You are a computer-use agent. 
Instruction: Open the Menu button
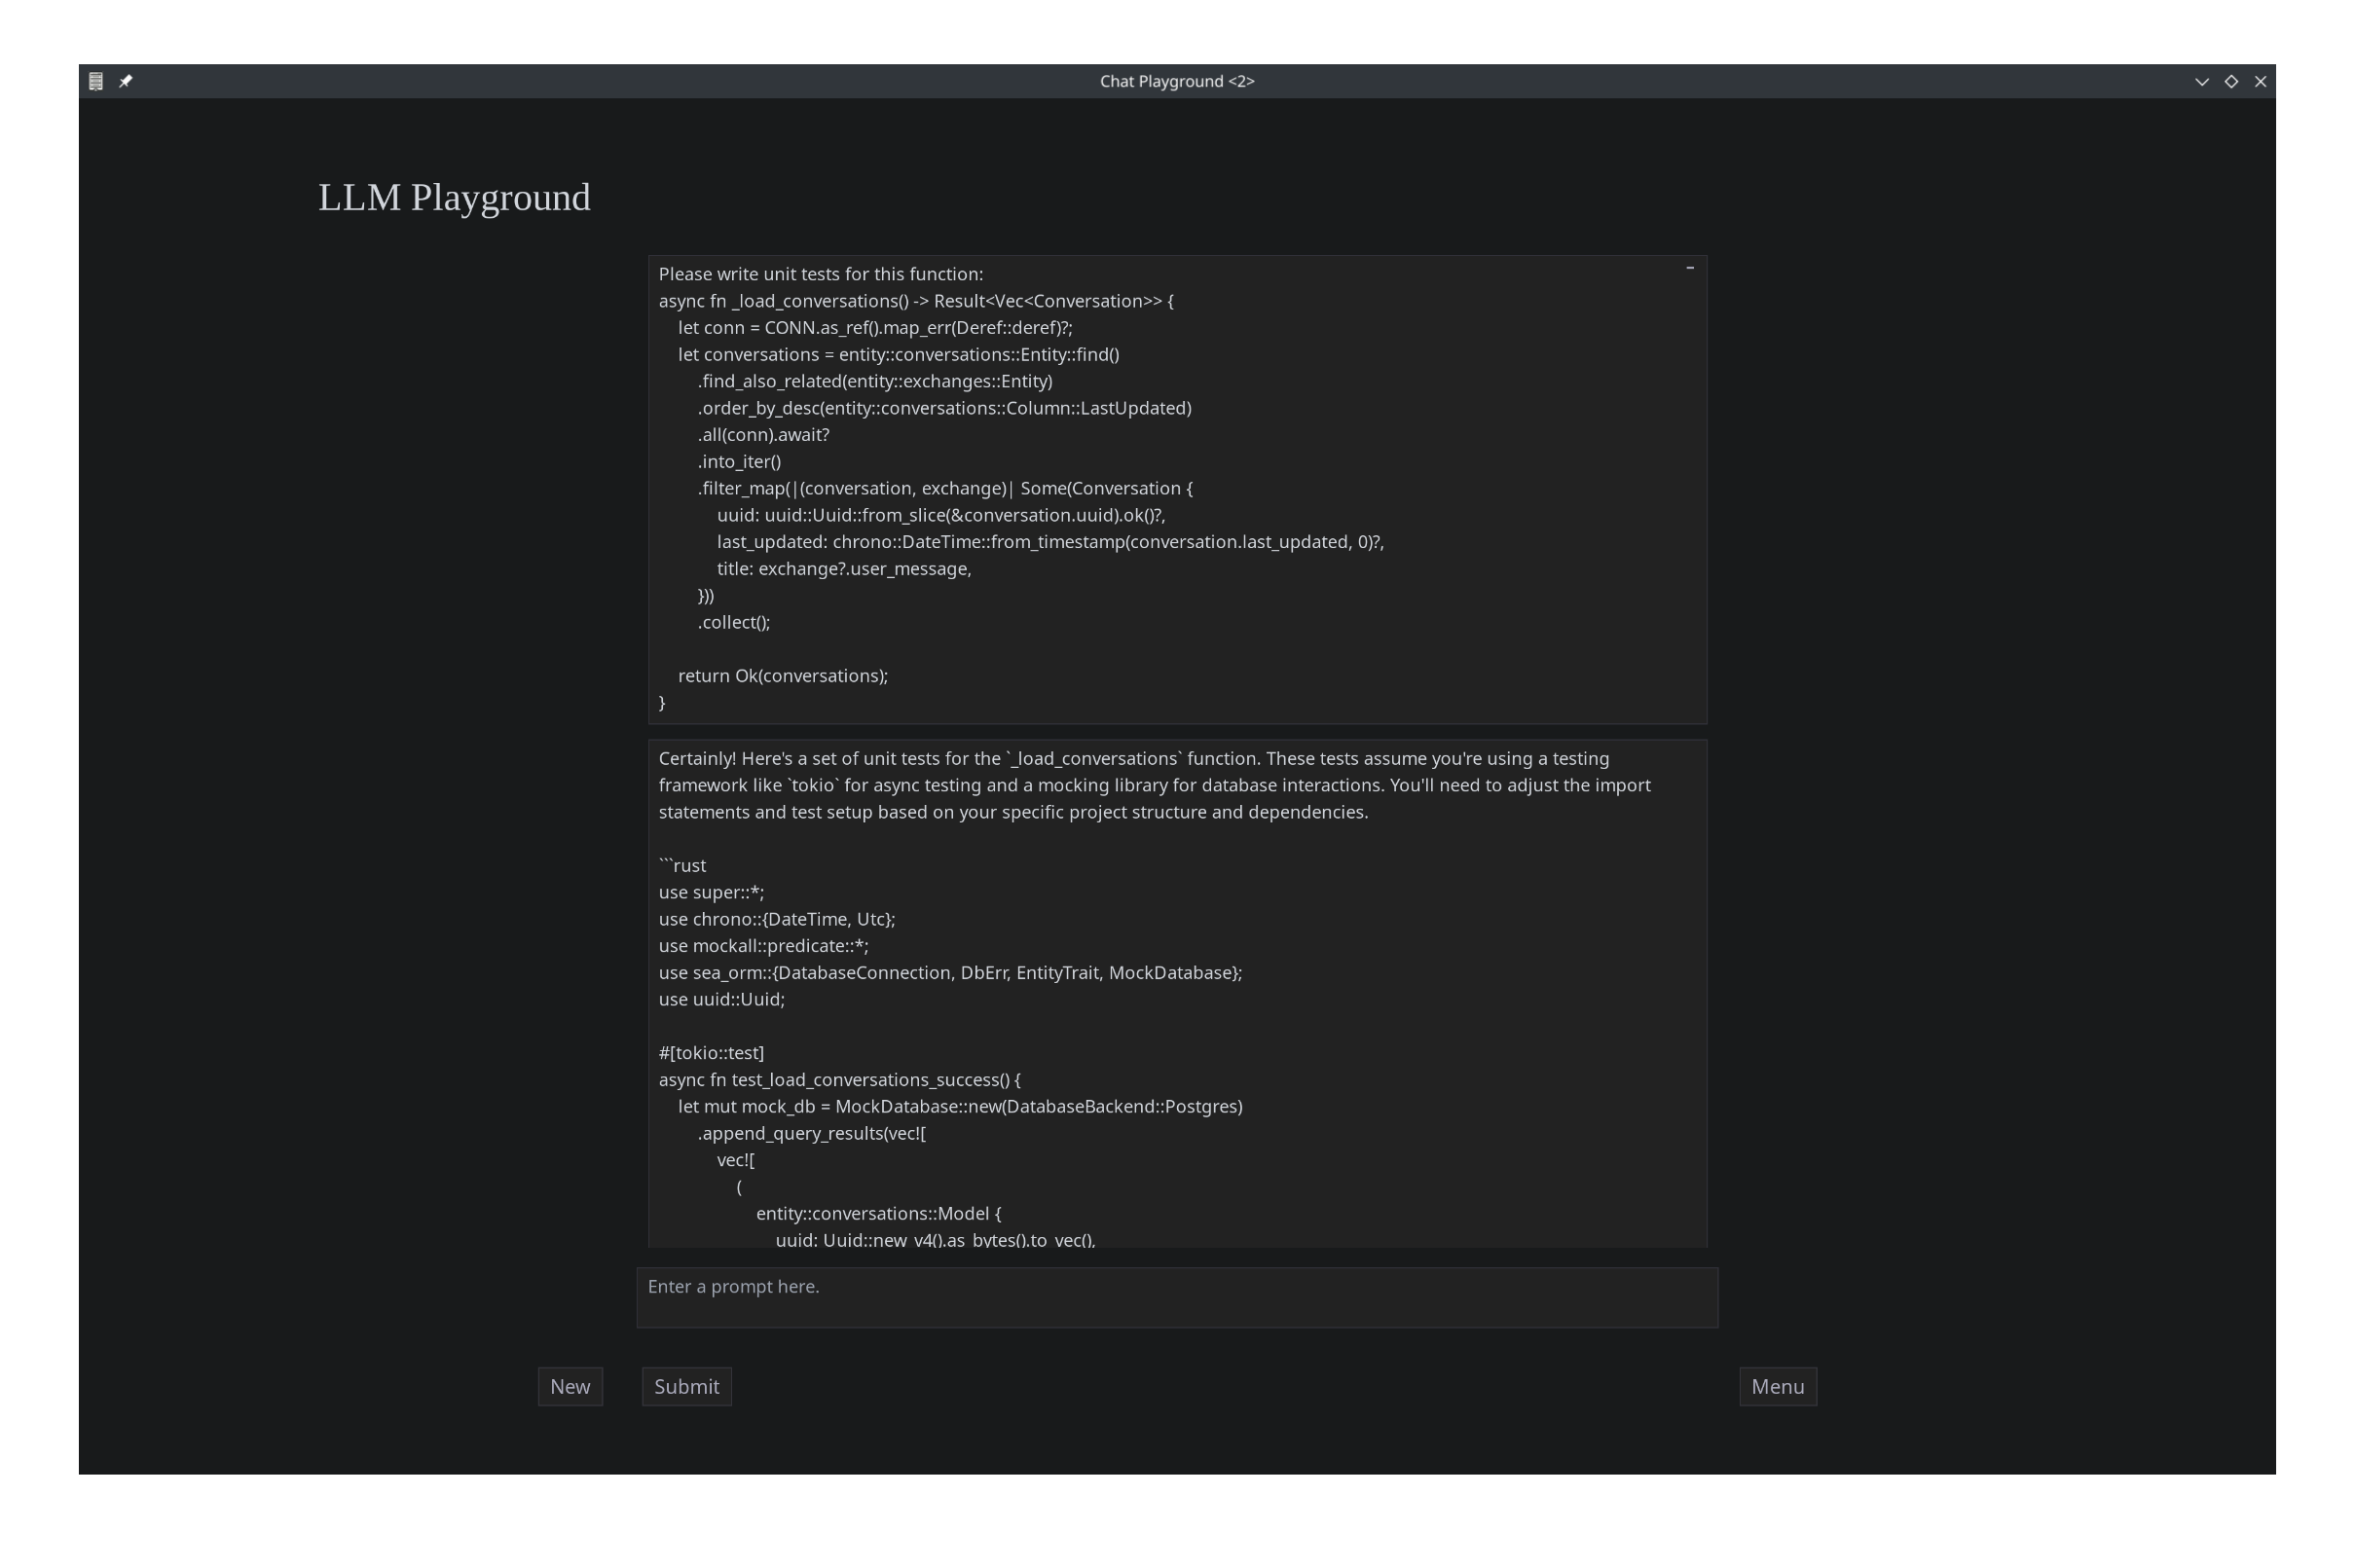pos(1777,1386)
